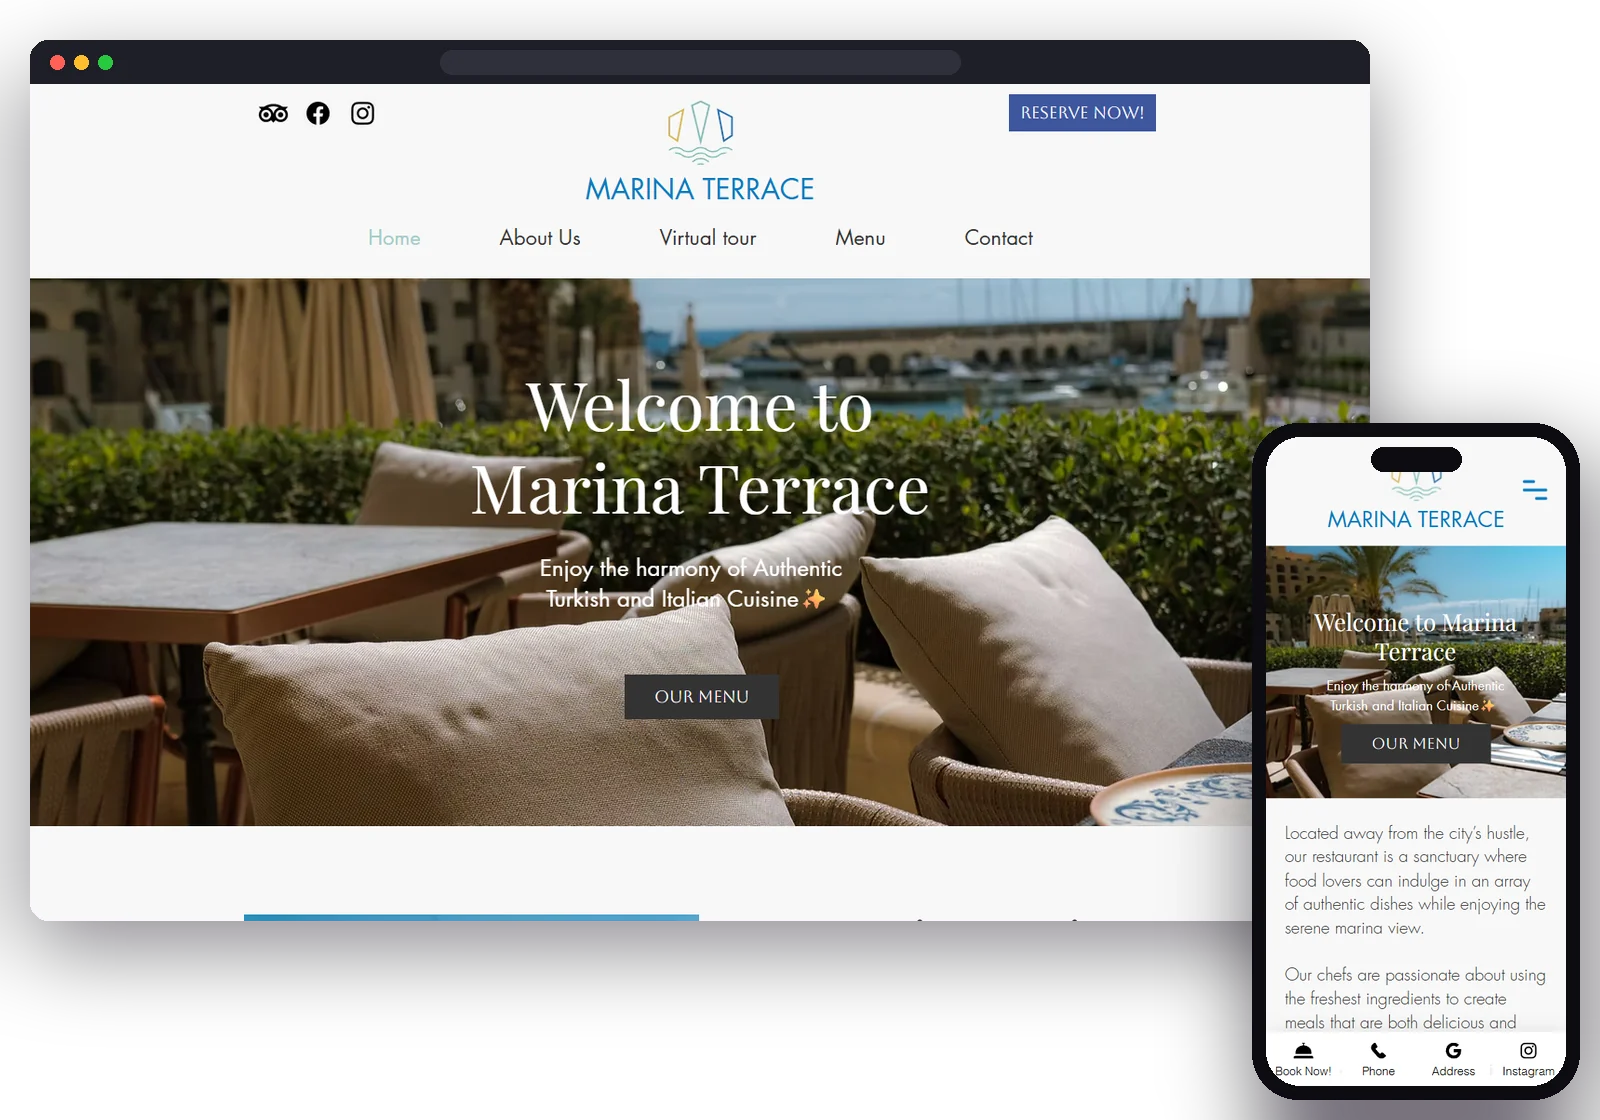This screenshot has width=1600, height=1120.
Task: Open the Contact navigation item
Action: [999, 238]
